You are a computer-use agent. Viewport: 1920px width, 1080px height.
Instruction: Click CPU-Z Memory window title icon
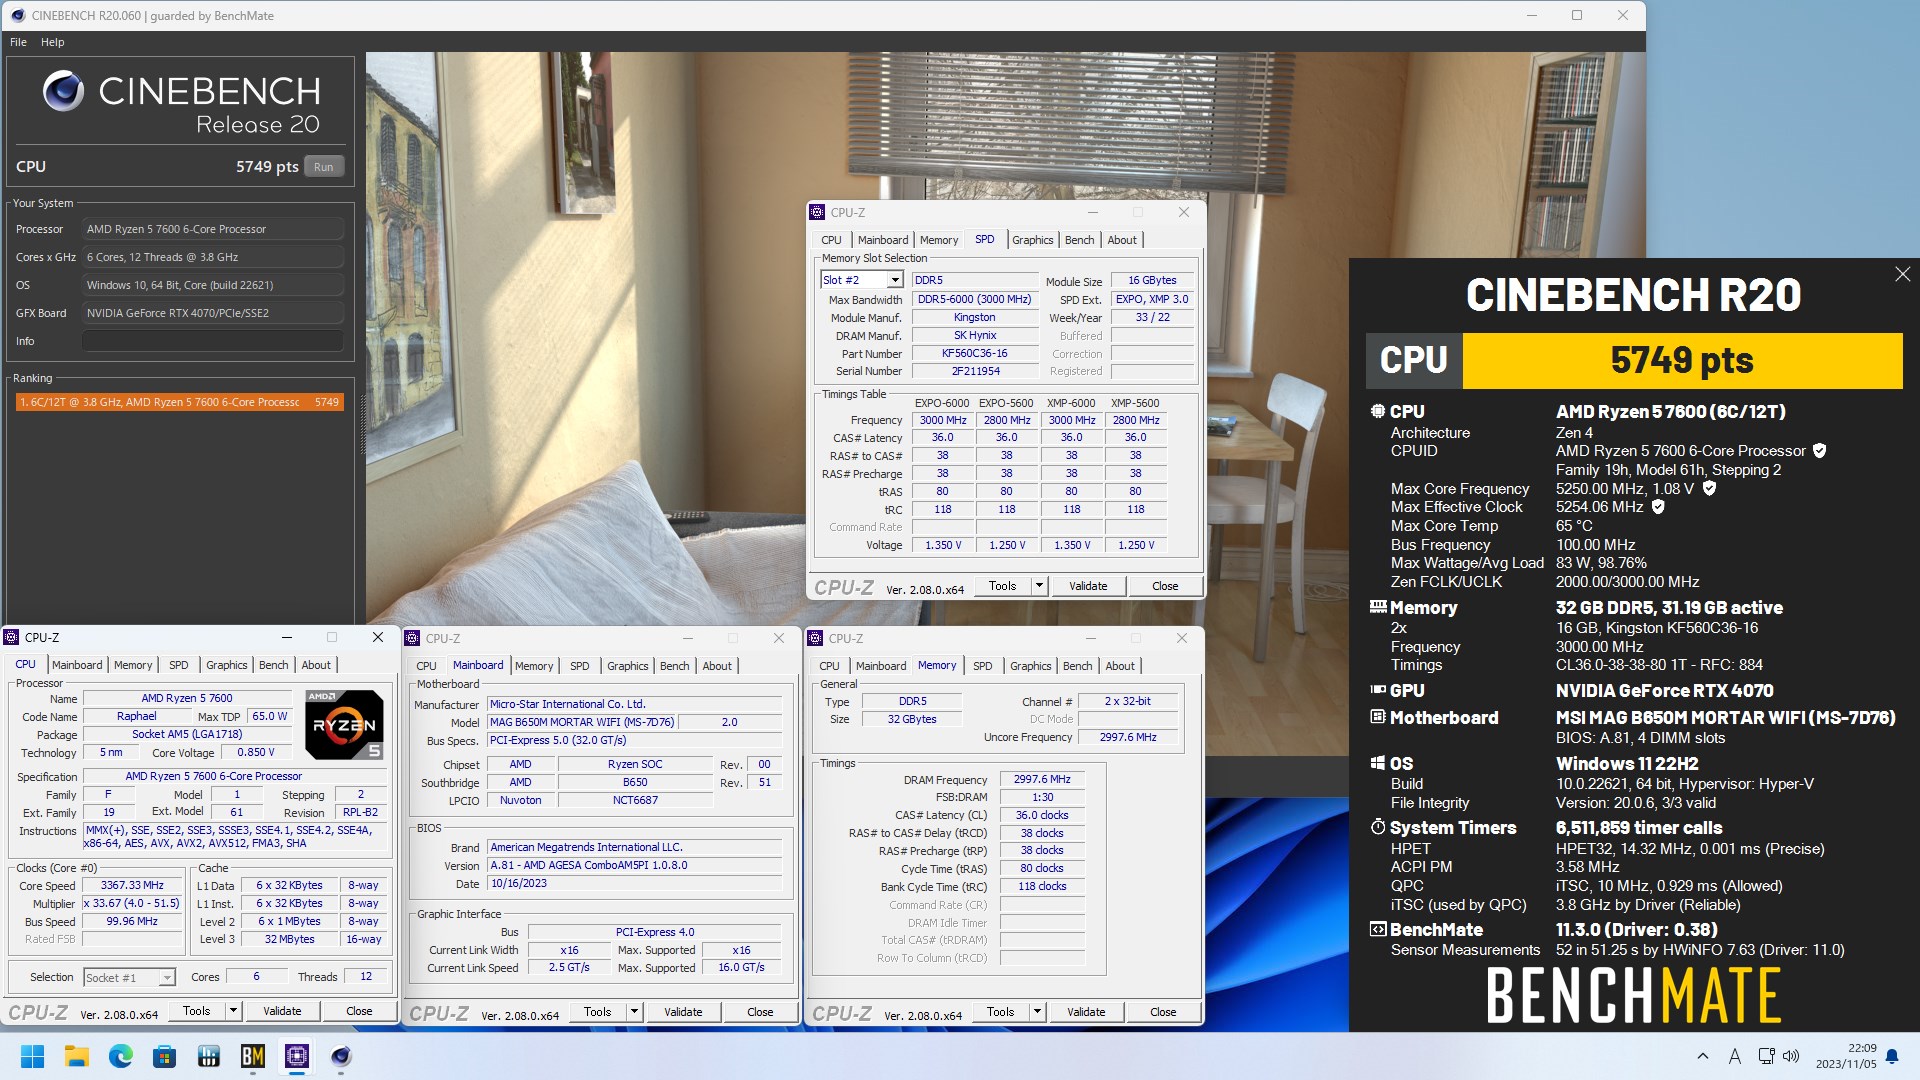(815, 638)
